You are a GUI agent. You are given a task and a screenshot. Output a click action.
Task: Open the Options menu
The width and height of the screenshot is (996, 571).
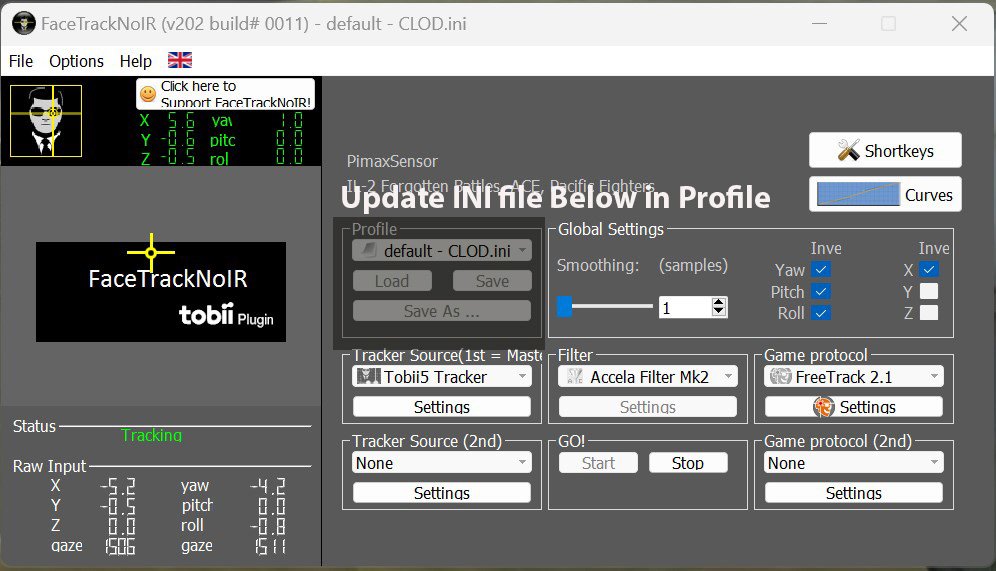coord(76,61)
